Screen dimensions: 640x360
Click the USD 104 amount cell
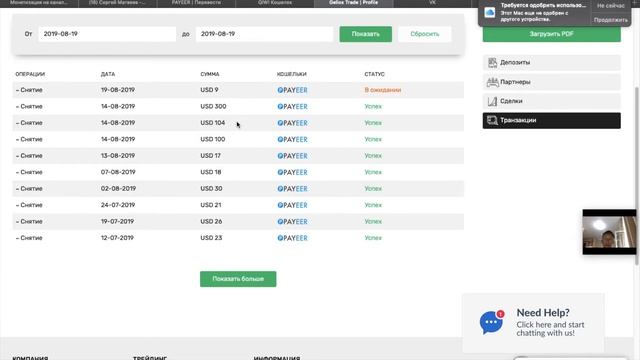[x=213, y=122]
